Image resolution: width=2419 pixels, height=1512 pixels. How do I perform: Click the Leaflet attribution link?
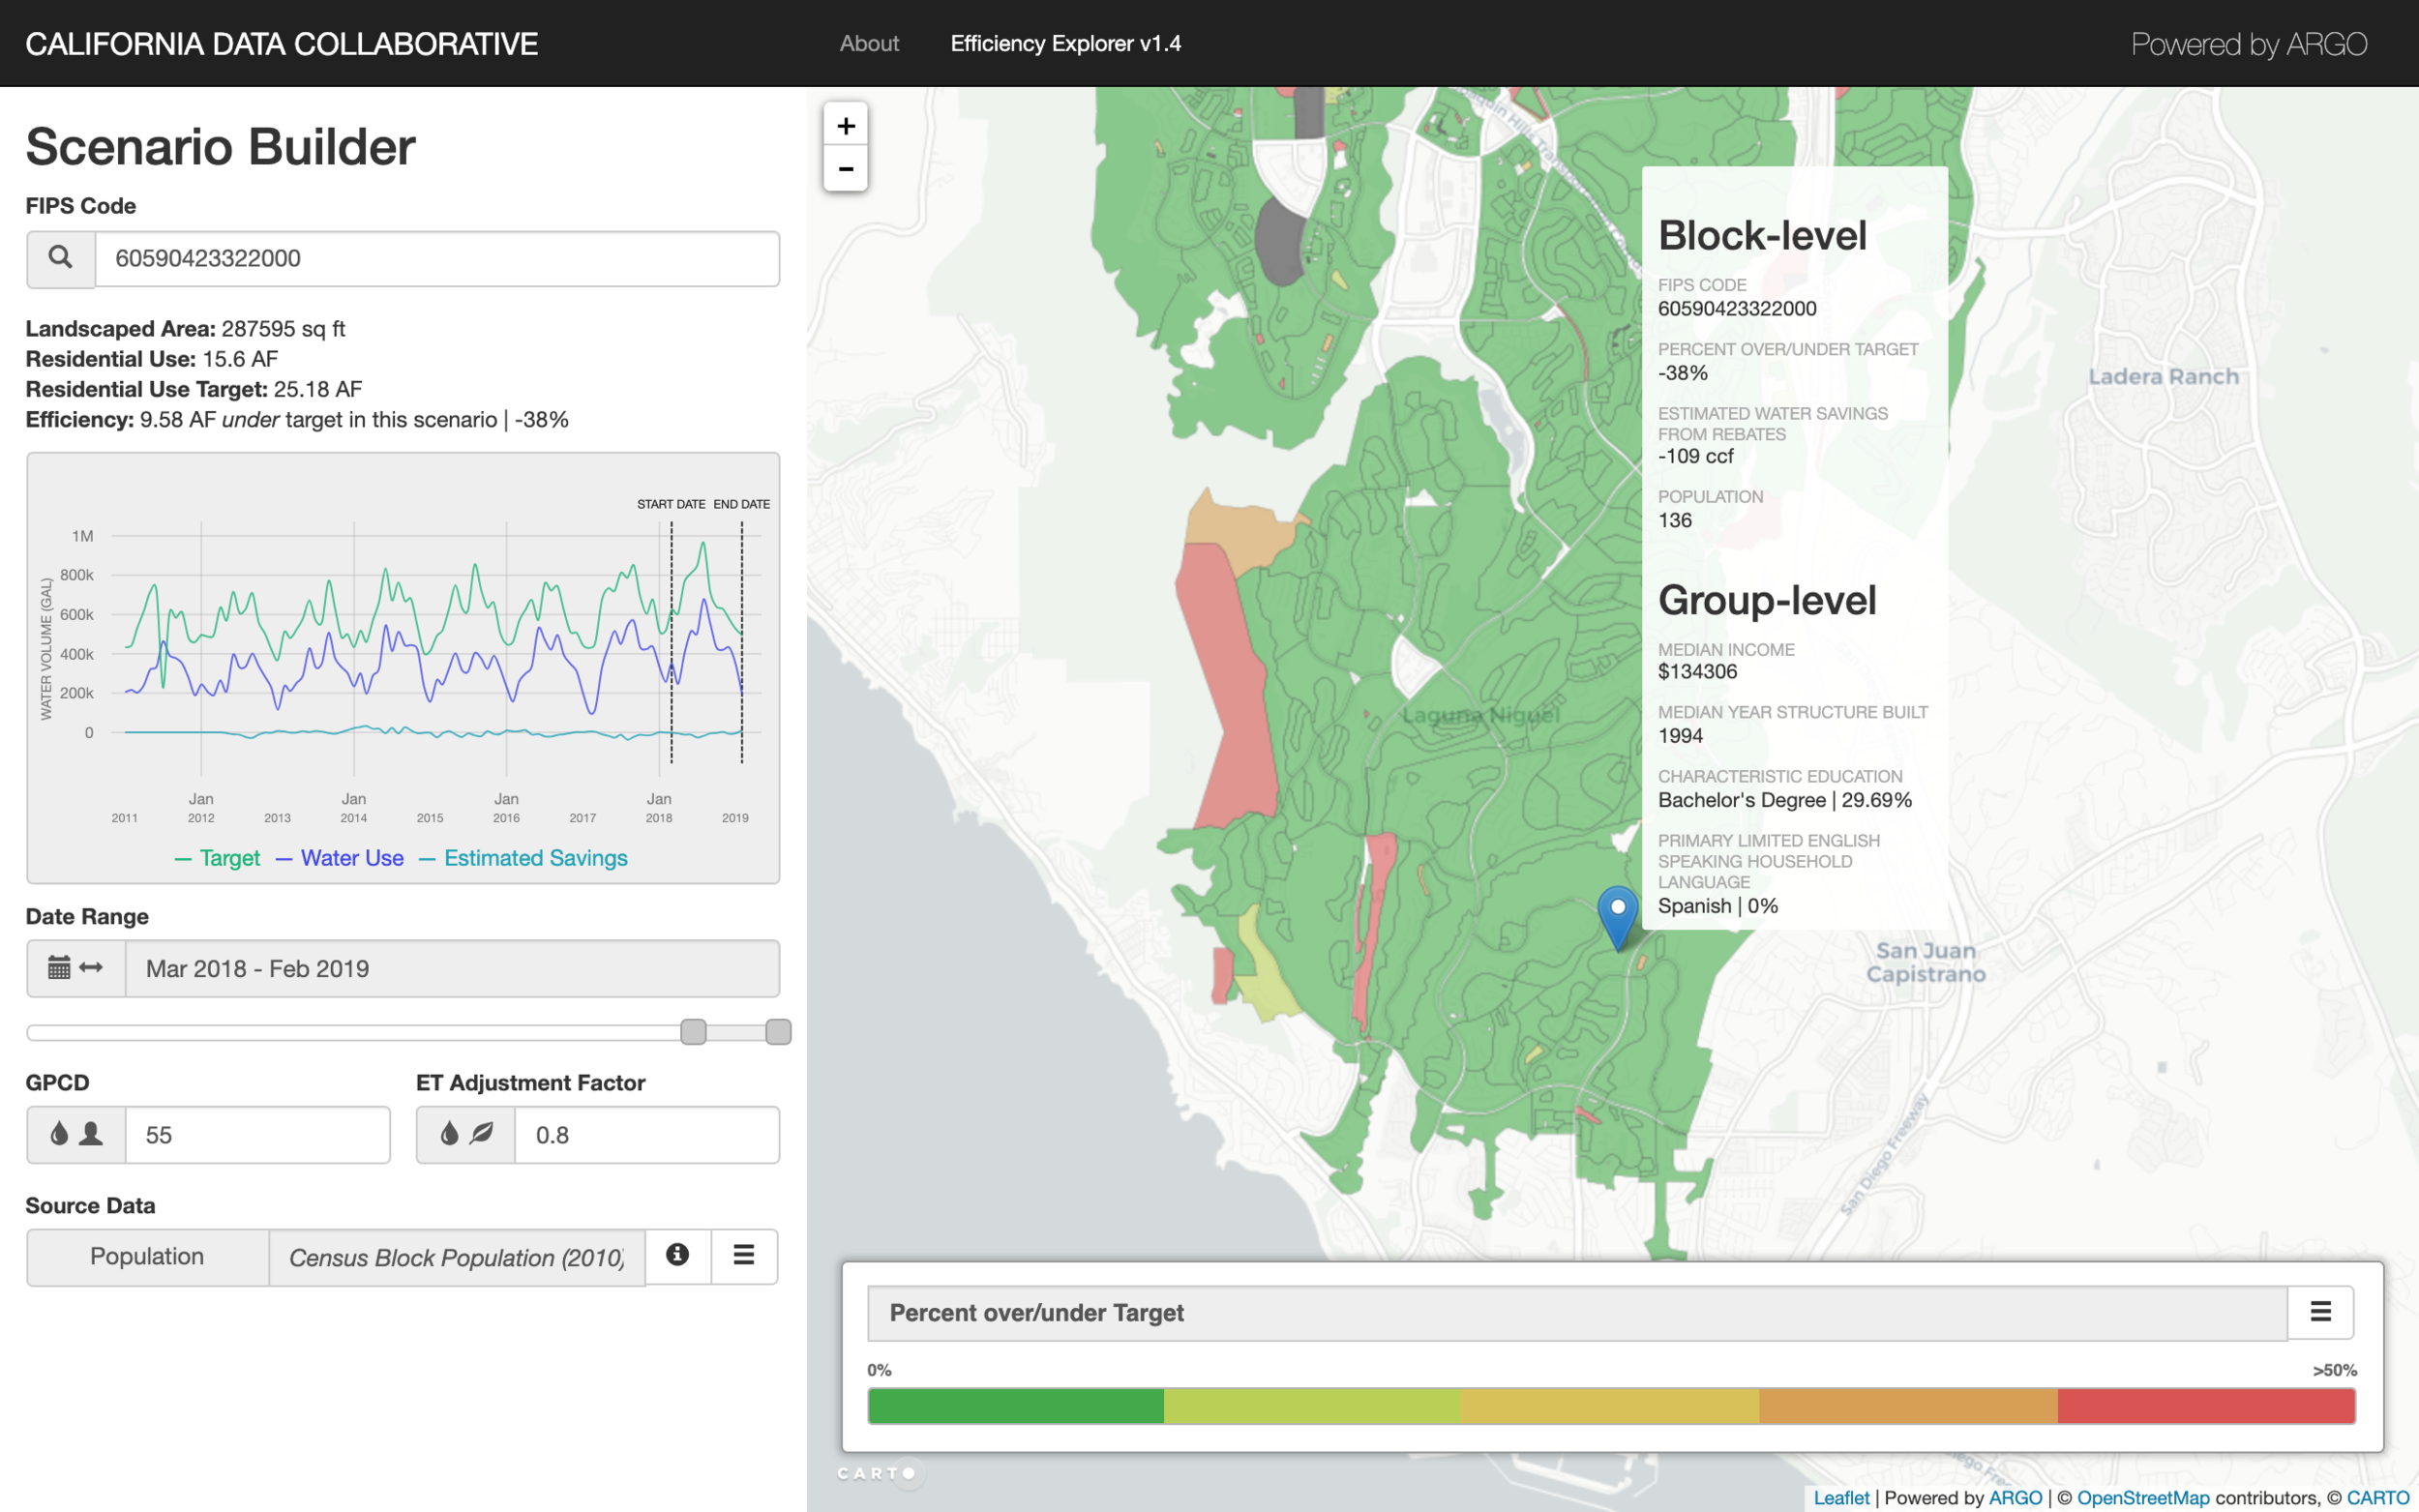[1840, 1497]
